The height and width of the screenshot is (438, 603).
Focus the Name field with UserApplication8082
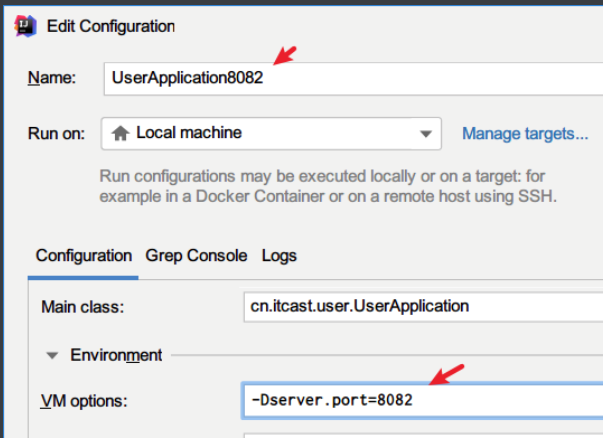pyautogui.click(x=350, y=78)
